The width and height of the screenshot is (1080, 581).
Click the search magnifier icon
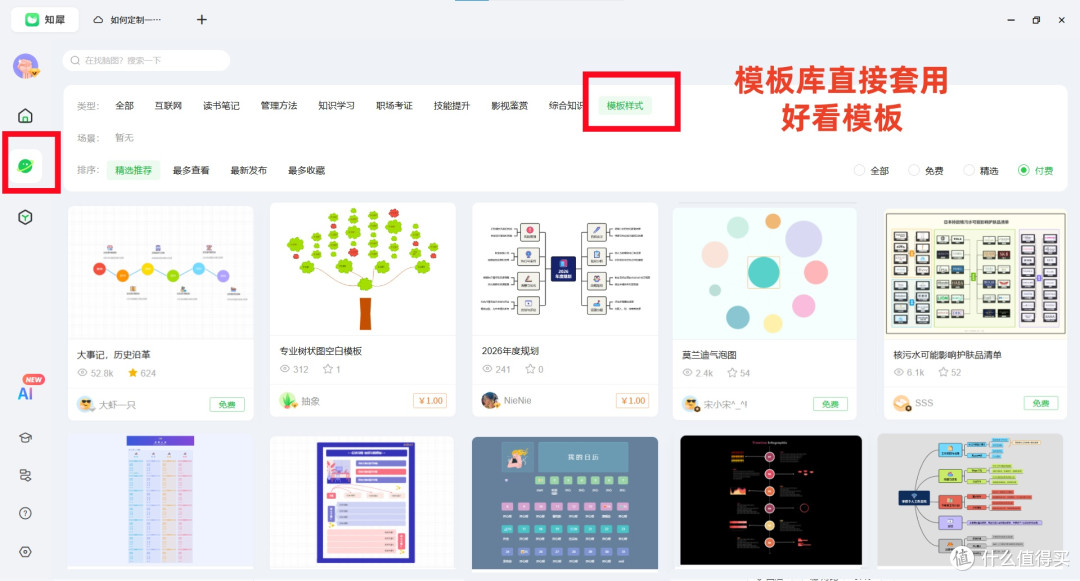click(x=76, y=61)
